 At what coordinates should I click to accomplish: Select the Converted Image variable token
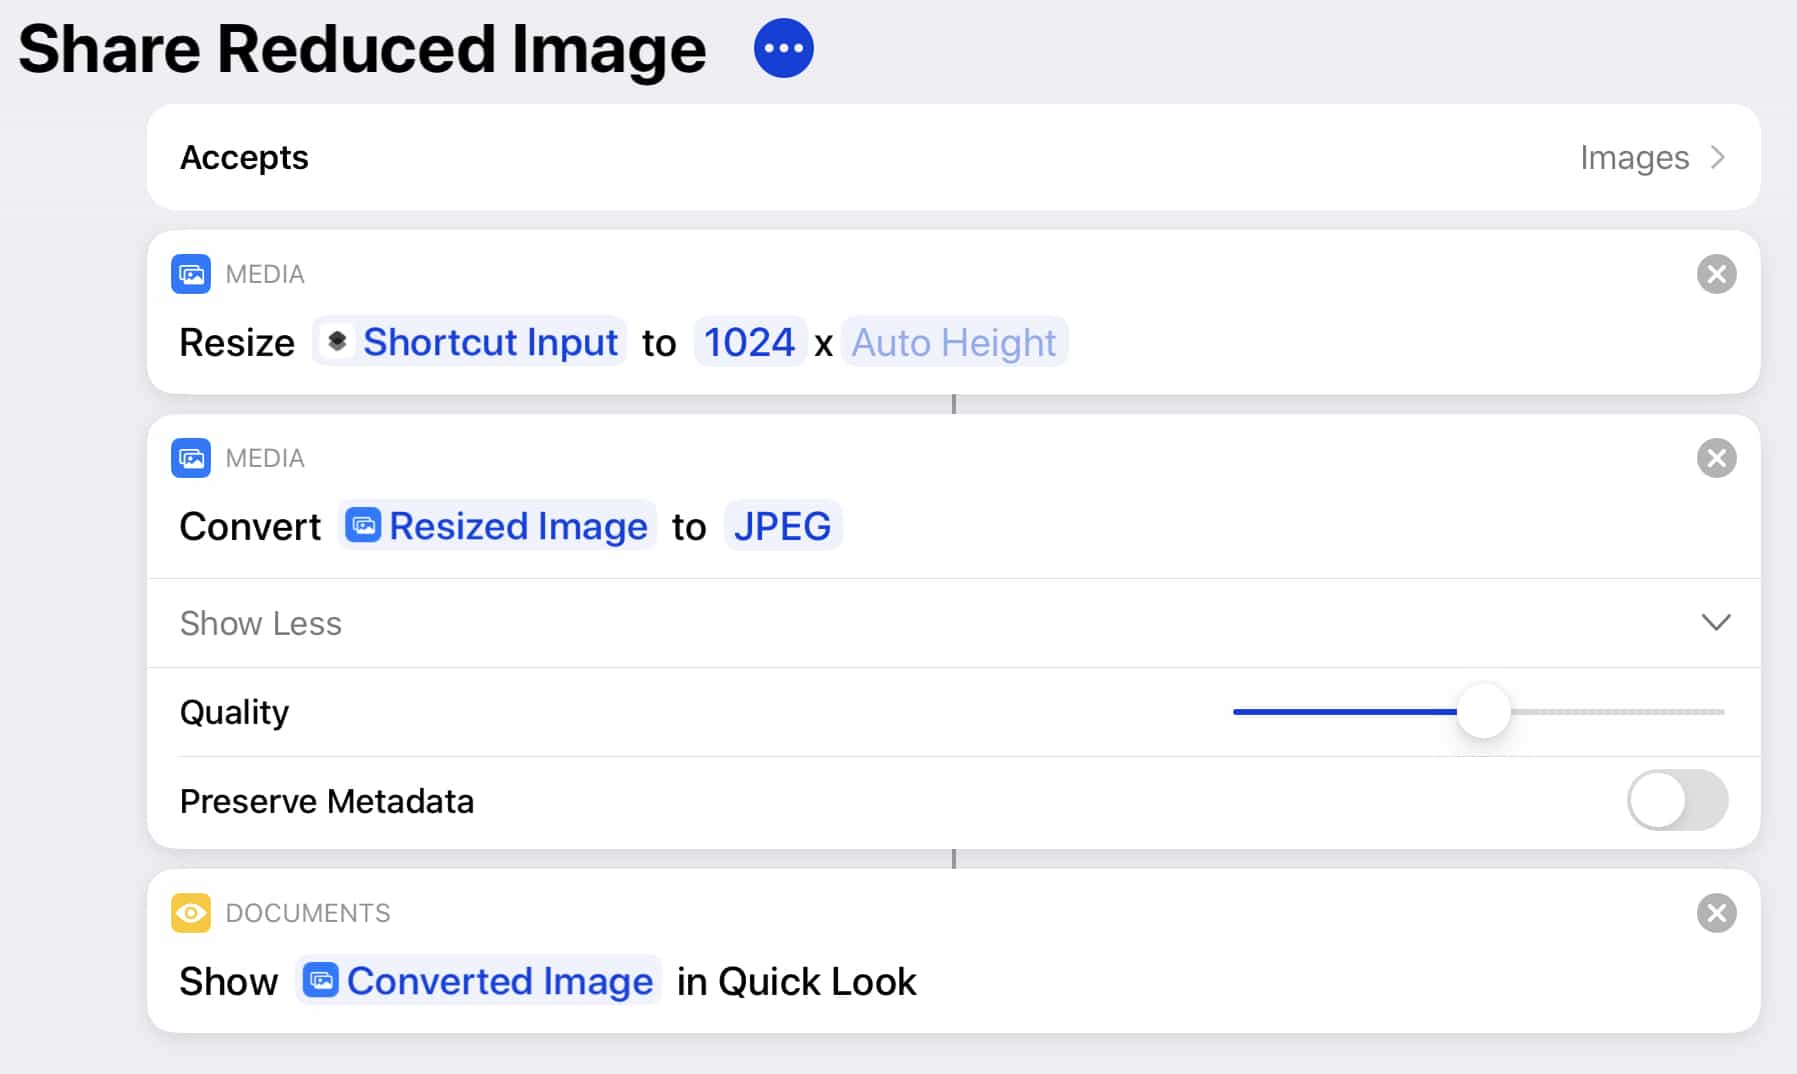(479, 981)
